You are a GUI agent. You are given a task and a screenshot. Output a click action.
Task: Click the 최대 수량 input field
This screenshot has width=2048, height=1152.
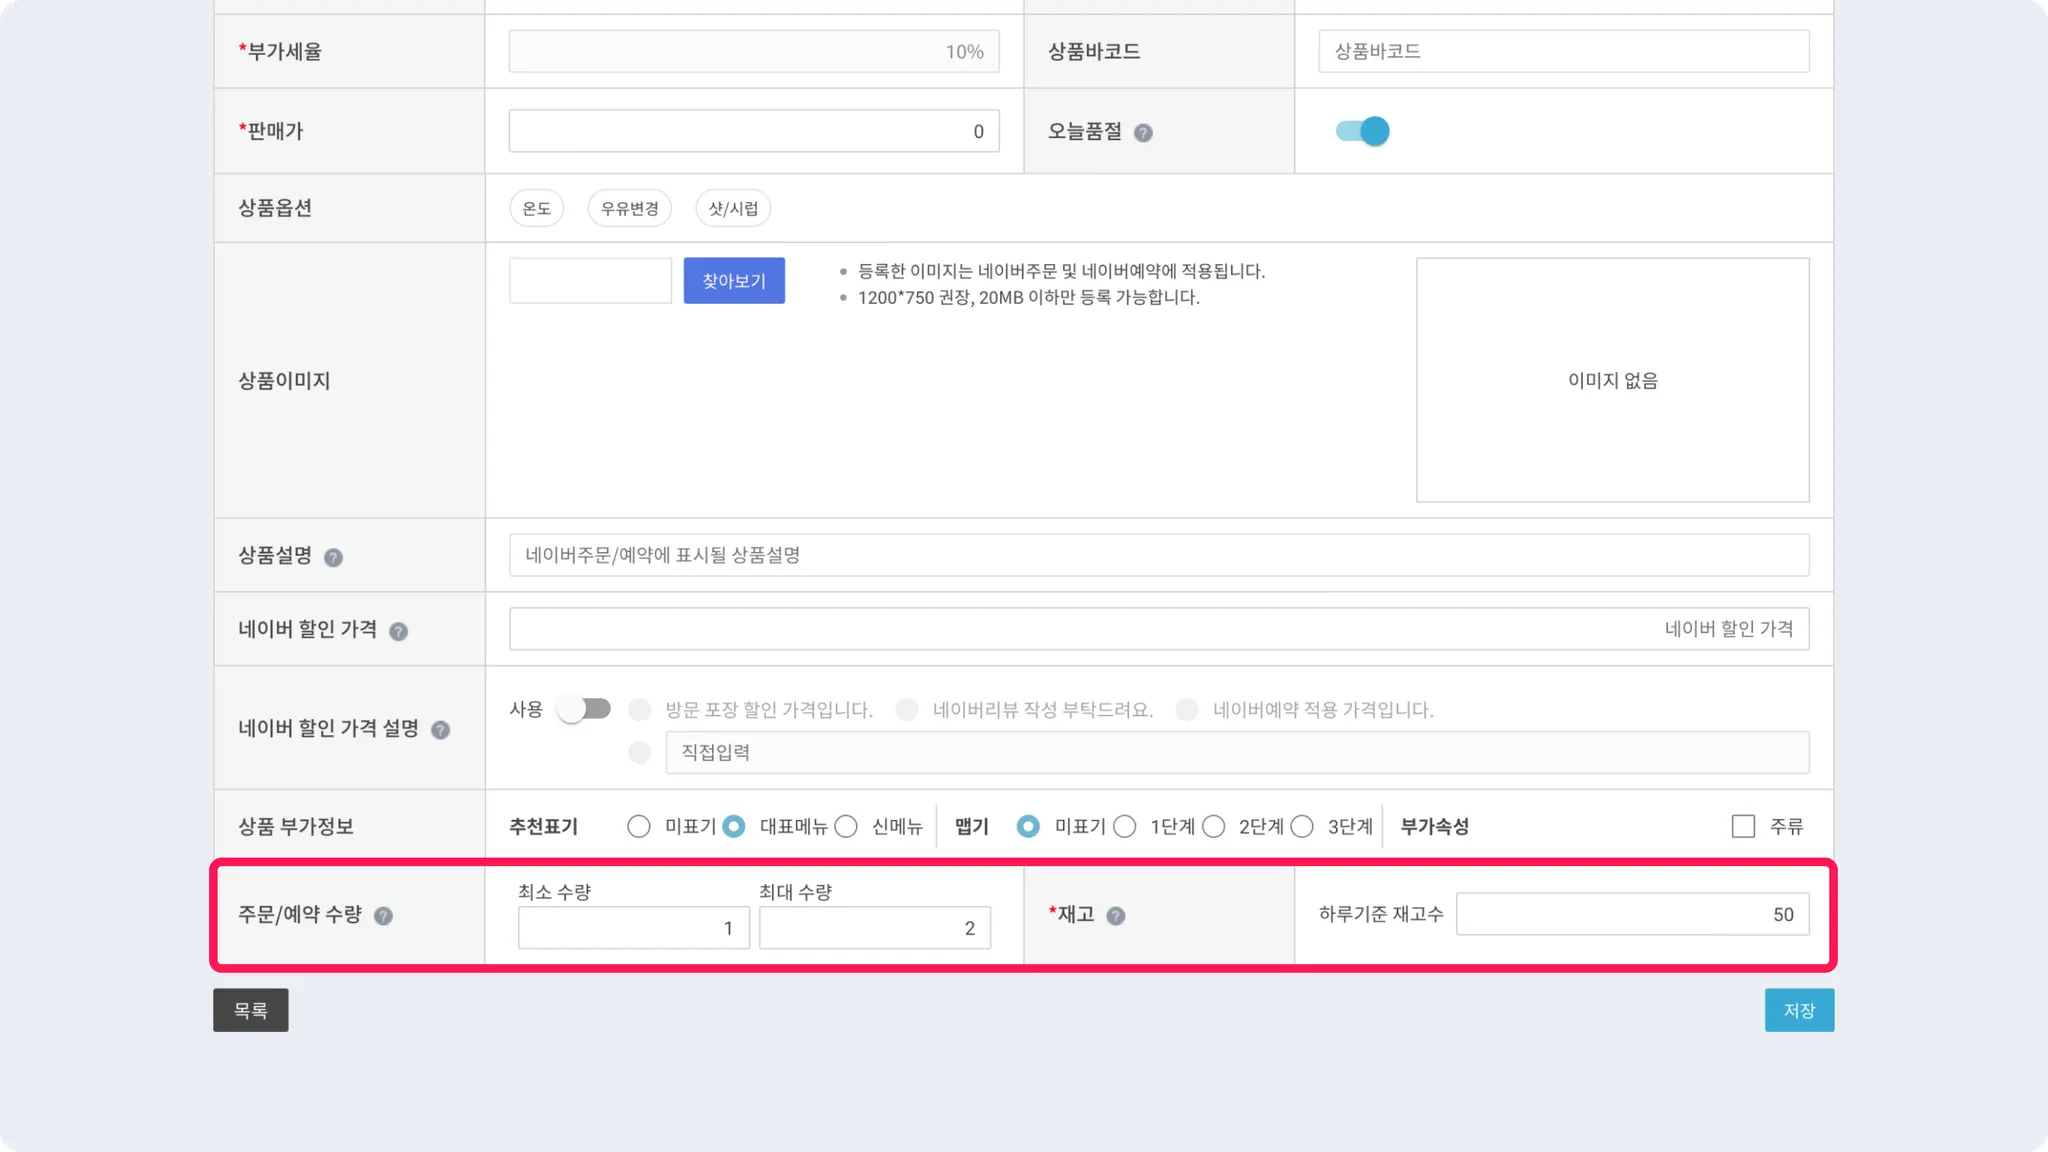pos(873,928)
